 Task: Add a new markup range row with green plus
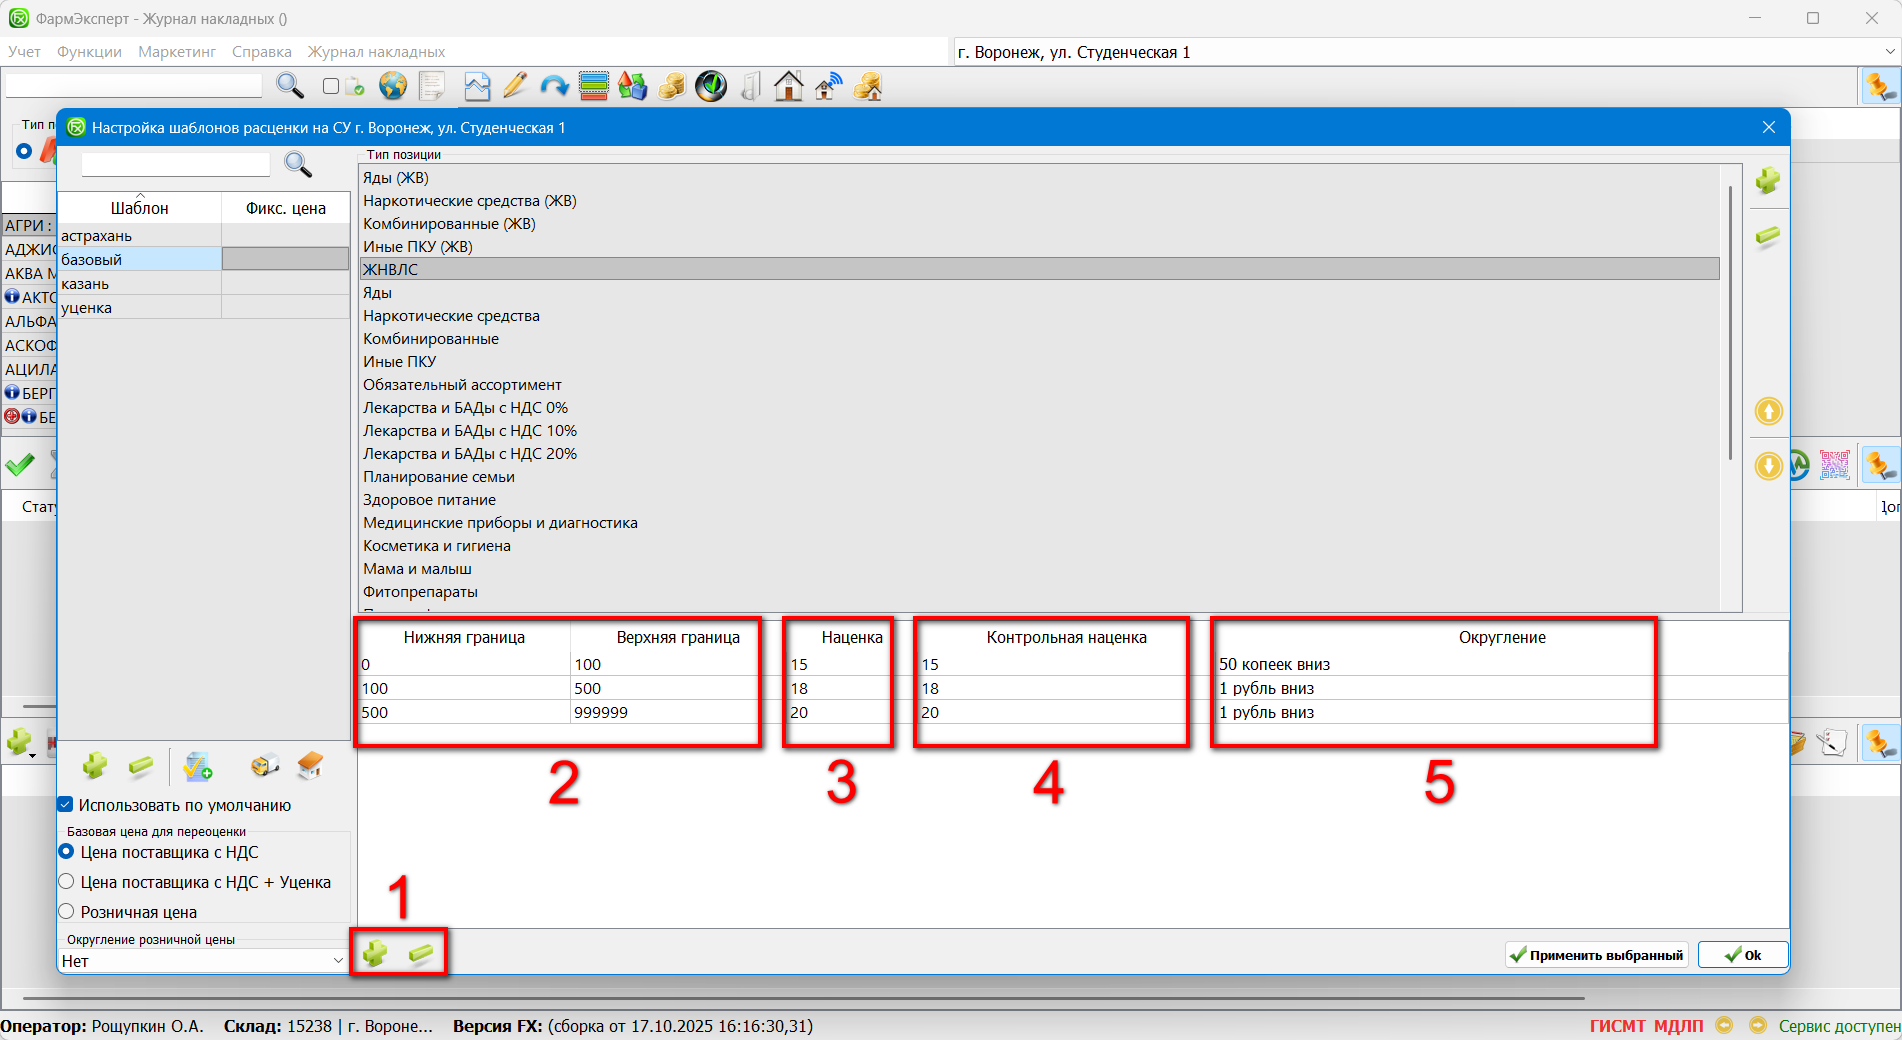pos(375,954)
